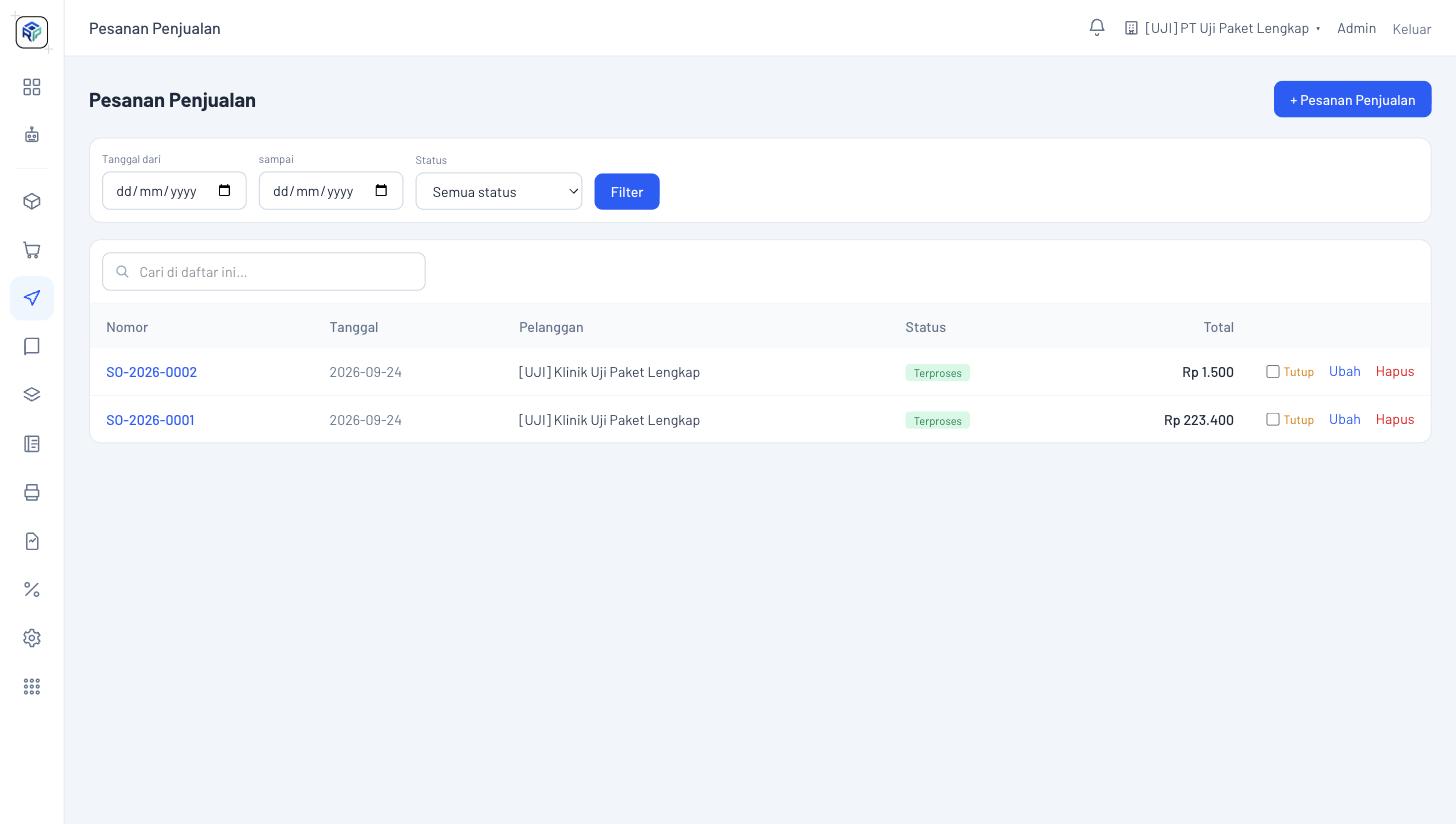Screen dimensions: 1456x824
Task: Click Hapus for SO-2026-0002
Action: (1395, 371)
